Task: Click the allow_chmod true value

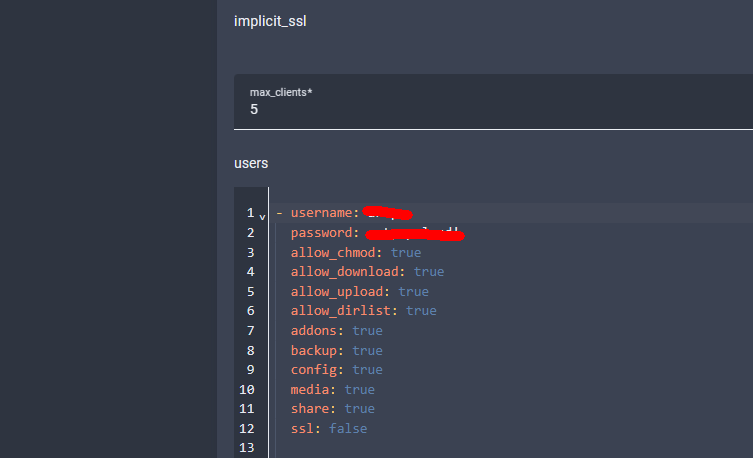Action: point(405,252)
